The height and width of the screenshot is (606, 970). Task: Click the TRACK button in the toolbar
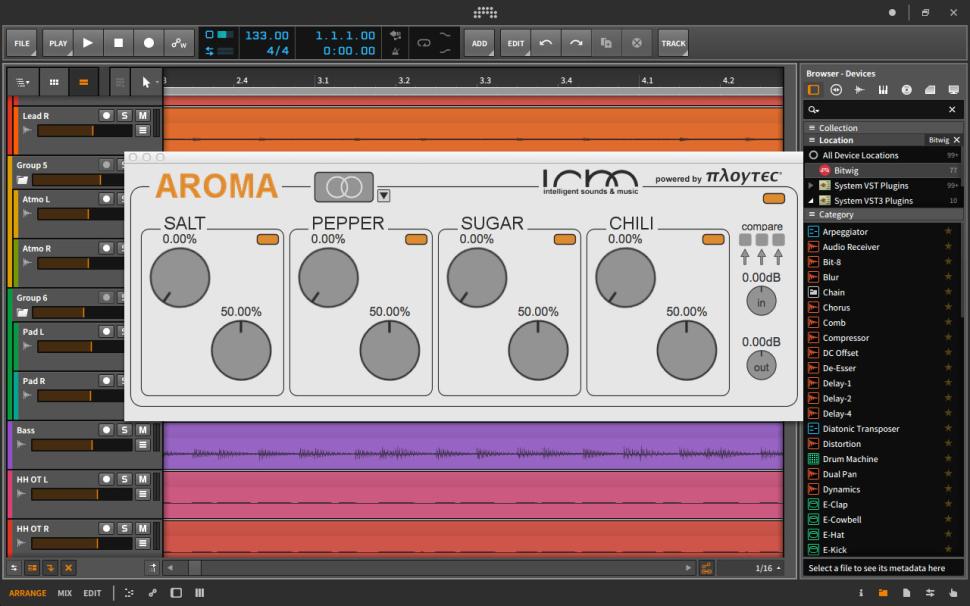[x=673, y=43]
